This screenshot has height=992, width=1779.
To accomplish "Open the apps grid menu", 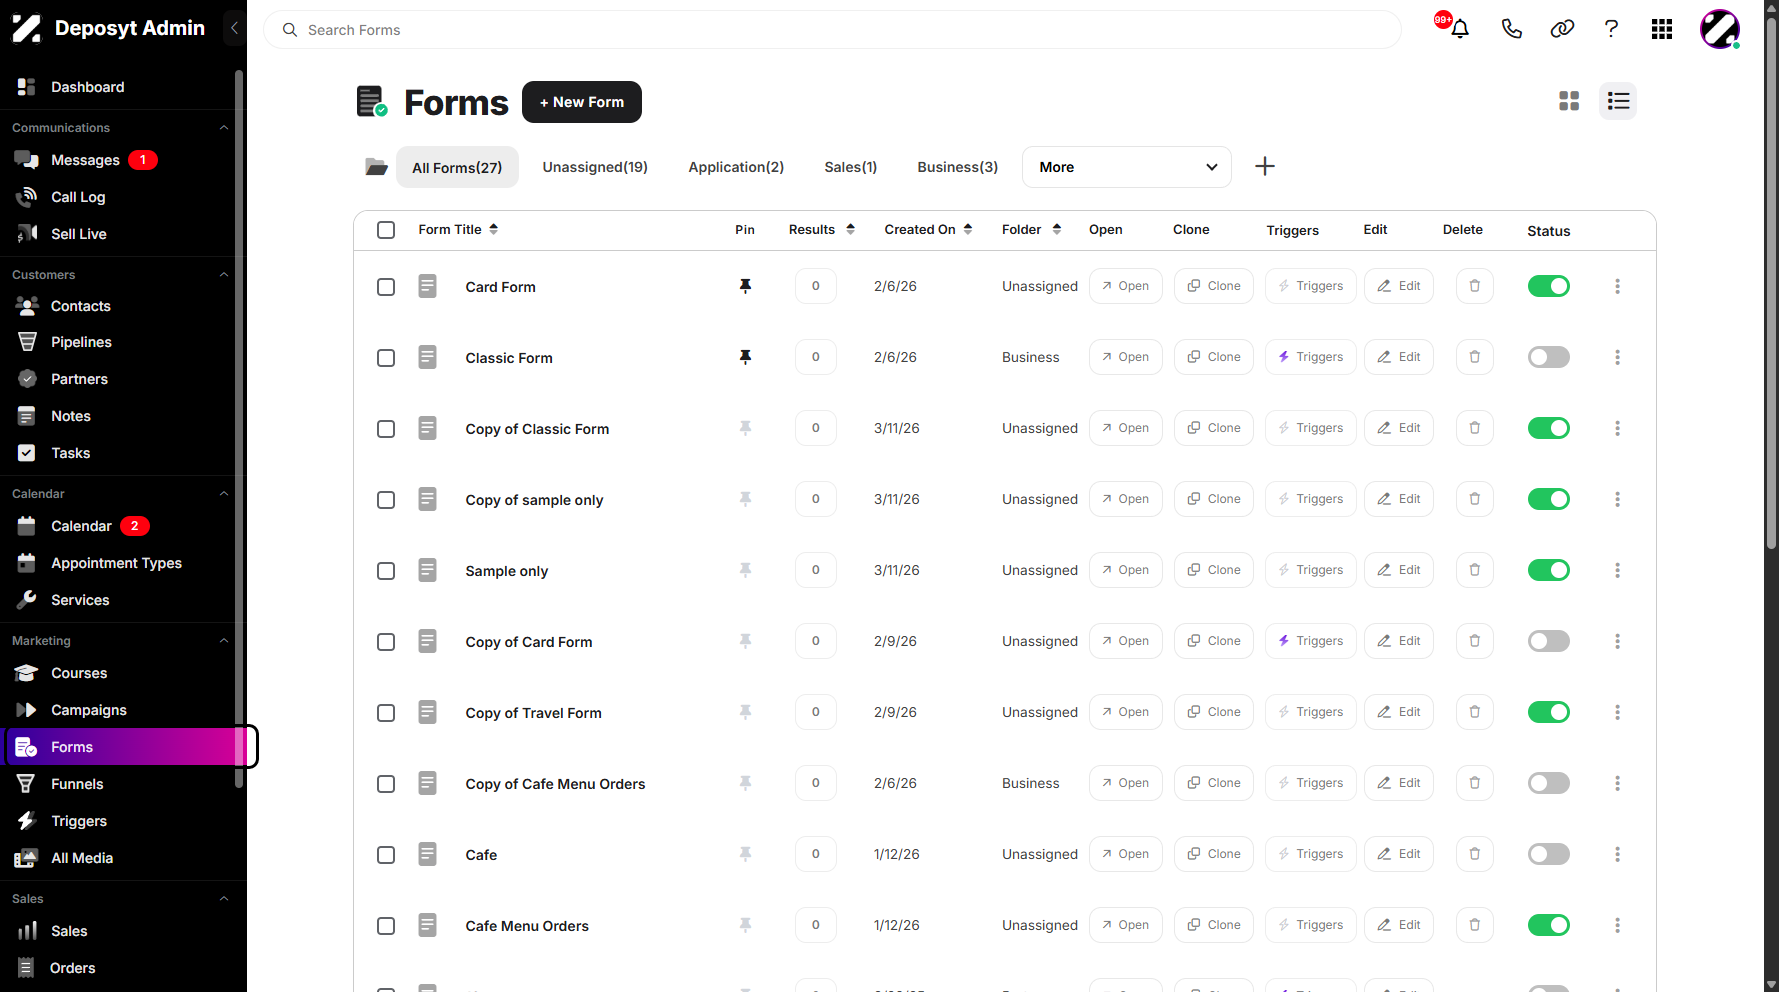I will click(x=1662, y=29).
